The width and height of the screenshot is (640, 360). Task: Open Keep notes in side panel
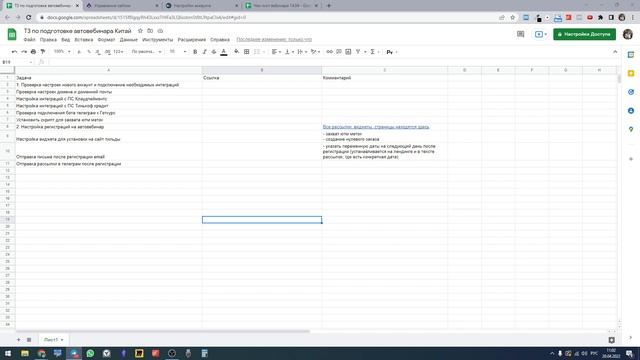pos(631,73)
